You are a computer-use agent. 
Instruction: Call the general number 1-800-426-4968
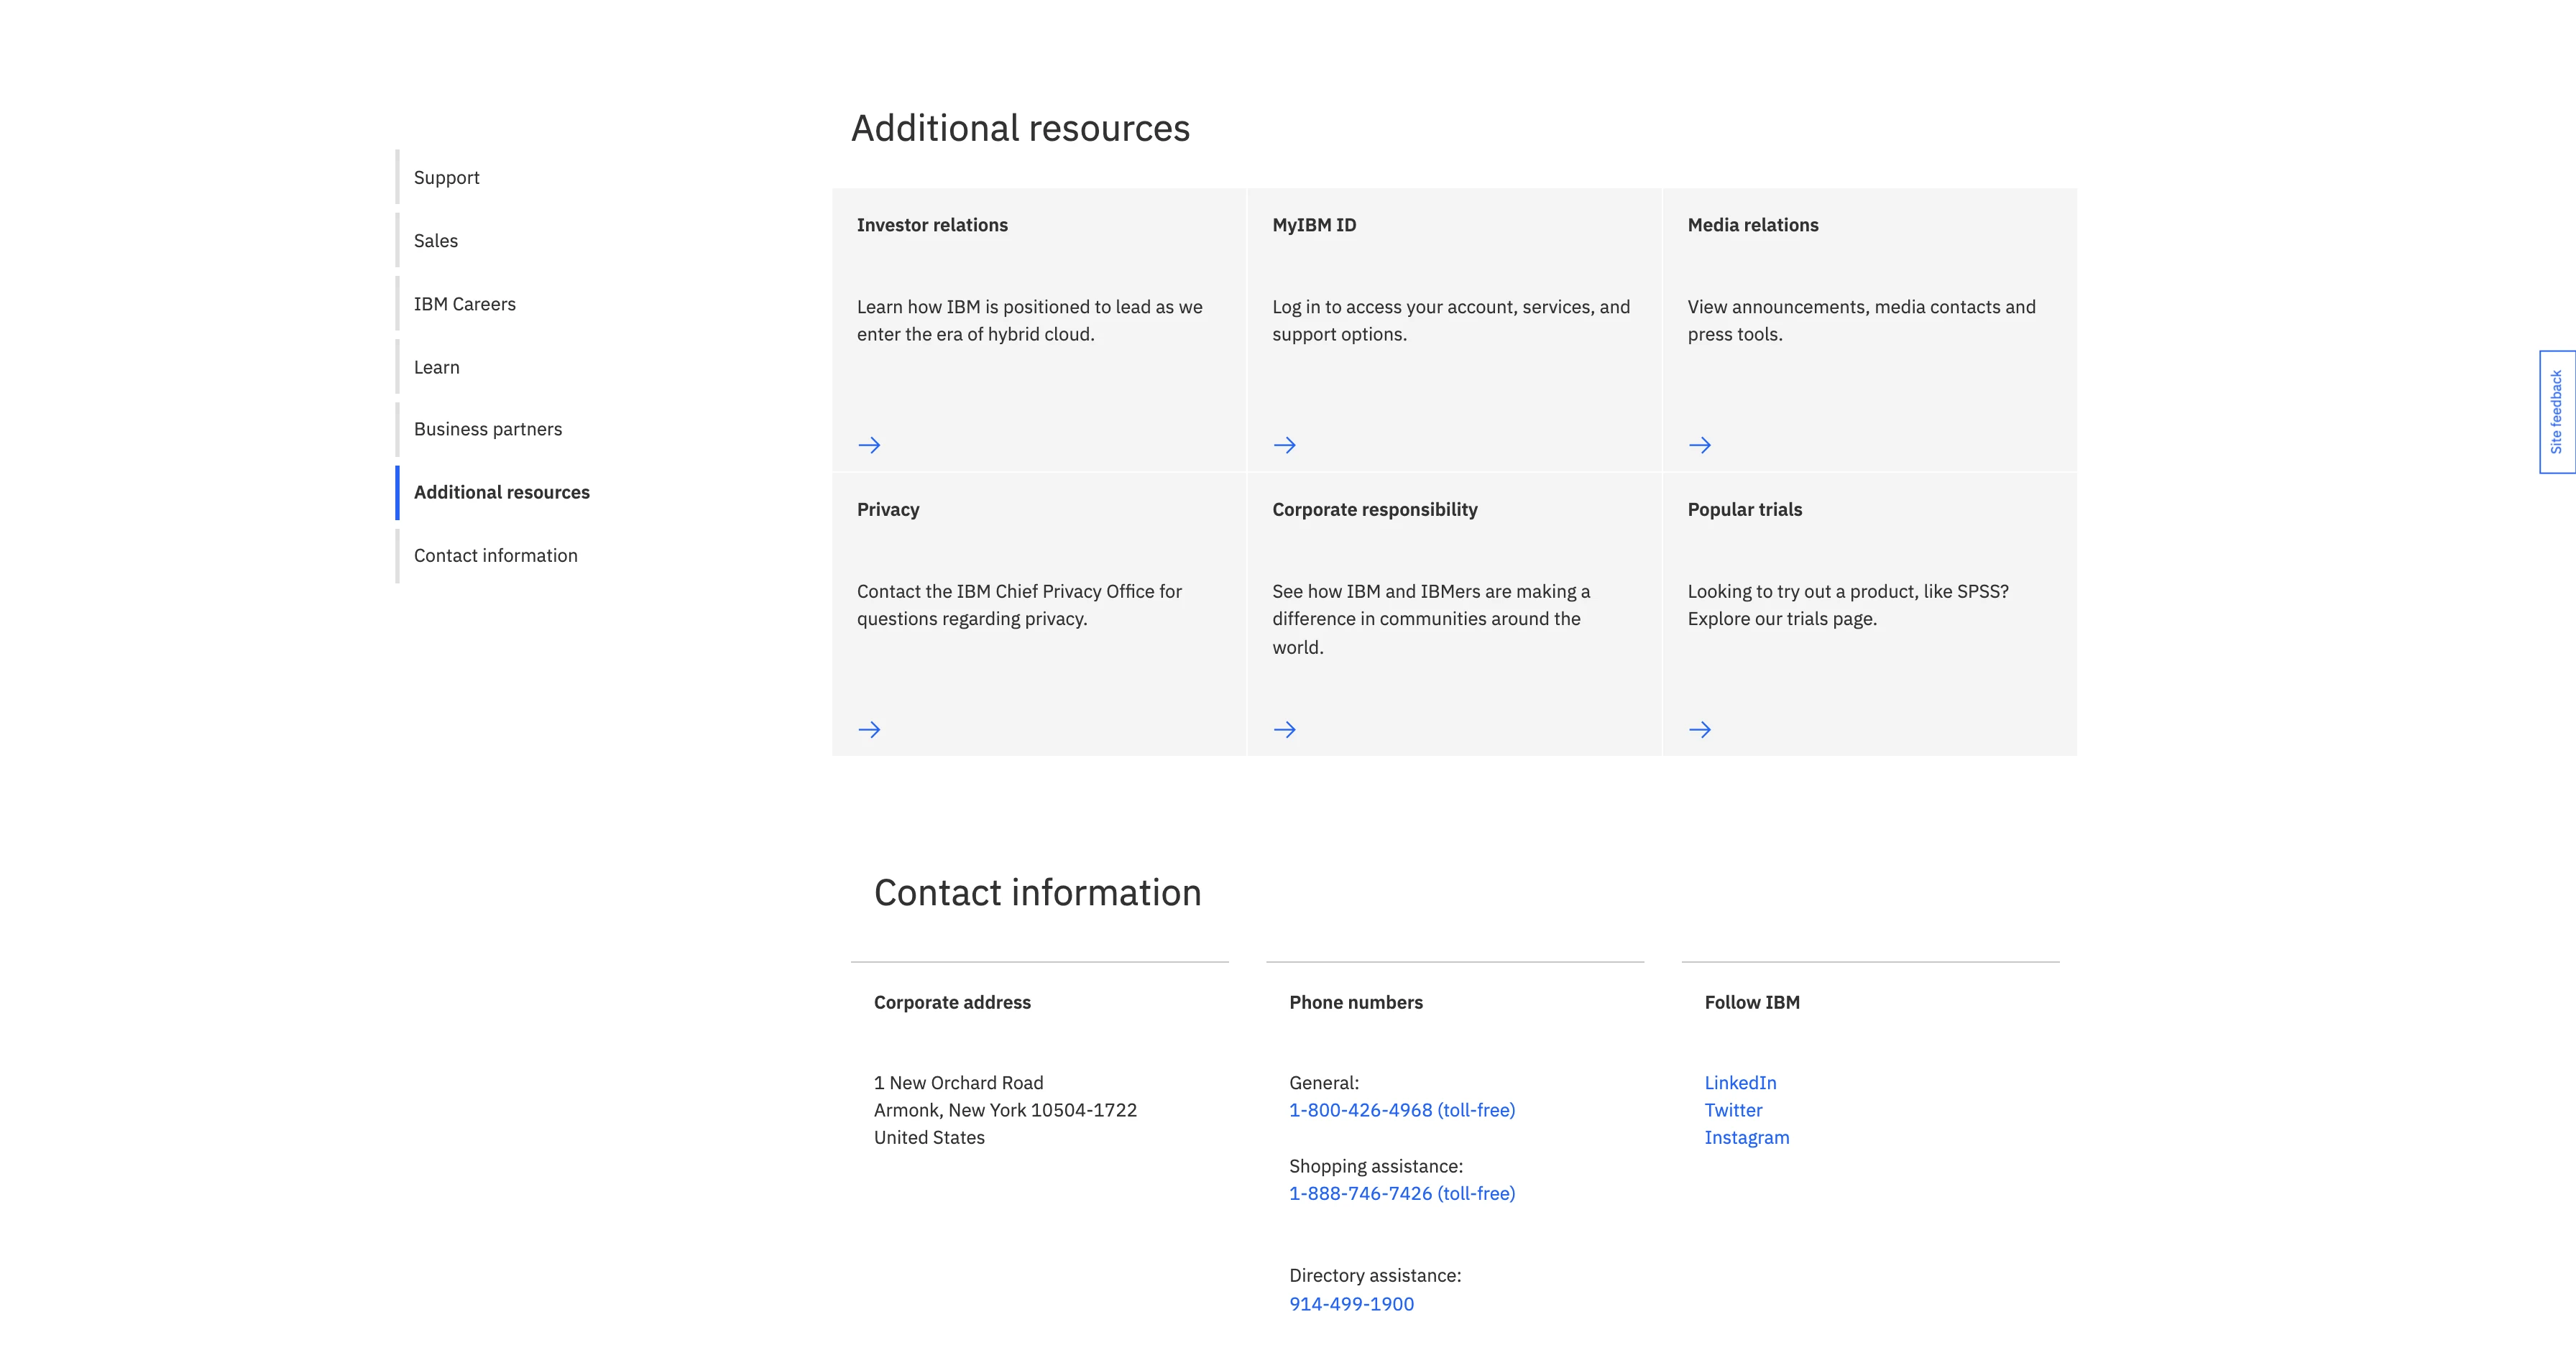click(x=1402, y=1110)
